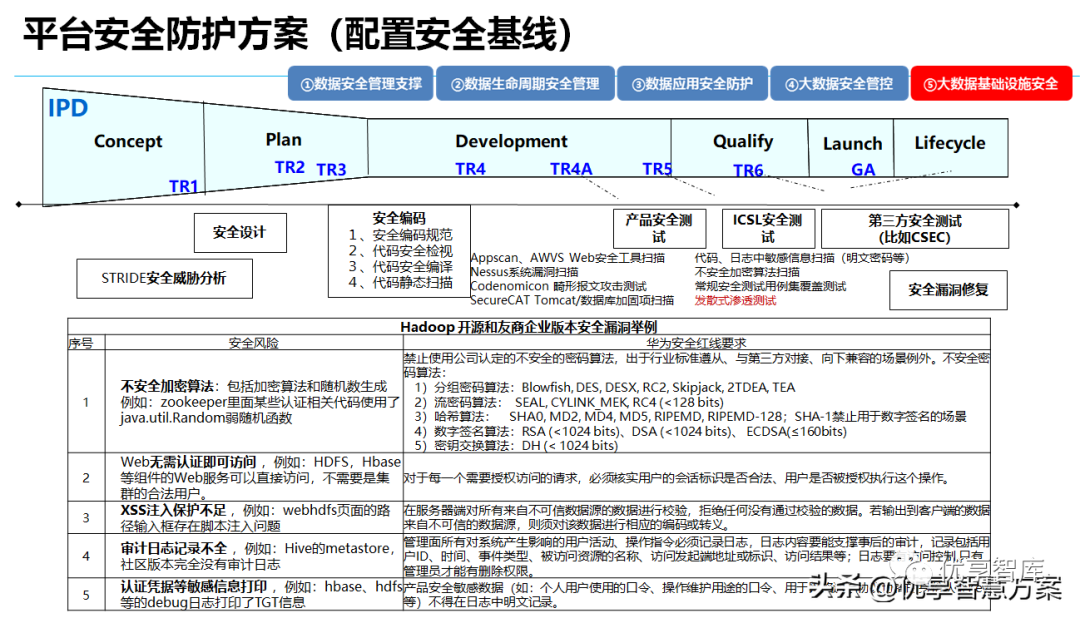Click the TR4 milestone marker
This screenshot has width=1080, height=618.
[x=470, y=169]
